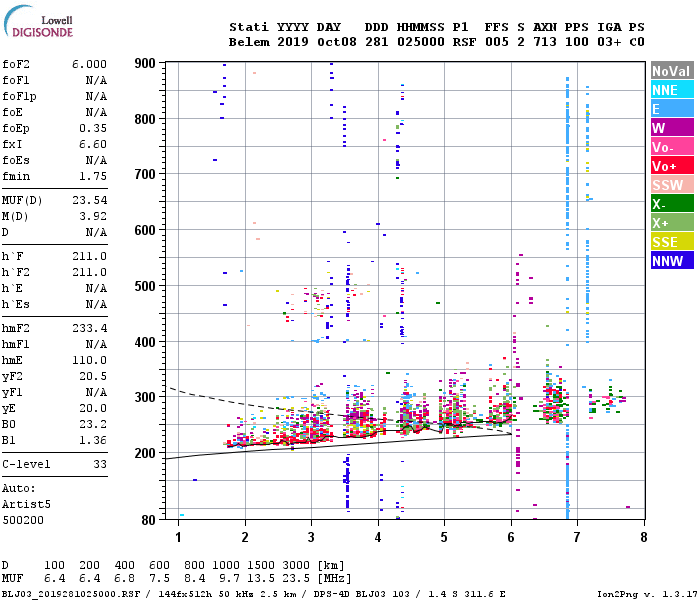This screenshot has height=600, width=700.
Task: Select the Vo+ red legend swatch
Action: pos(672,166)
